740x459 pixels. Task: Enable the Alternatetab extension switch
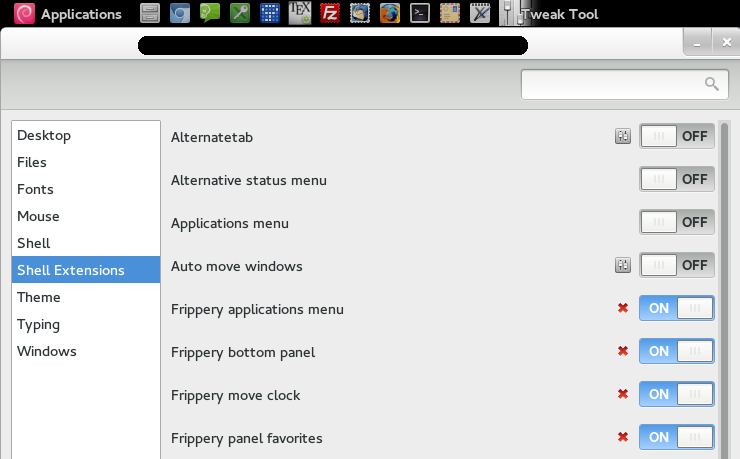677,136
